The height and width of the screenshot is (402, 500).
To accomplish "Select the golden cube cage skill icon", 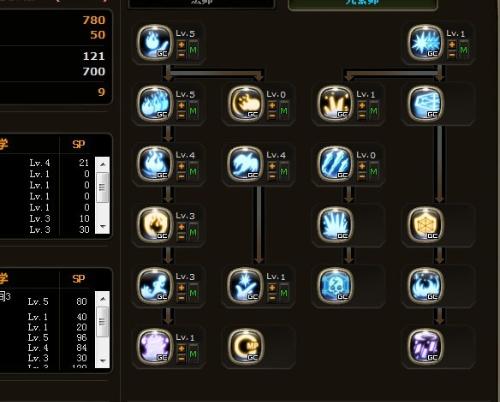I will pos(425,224).
